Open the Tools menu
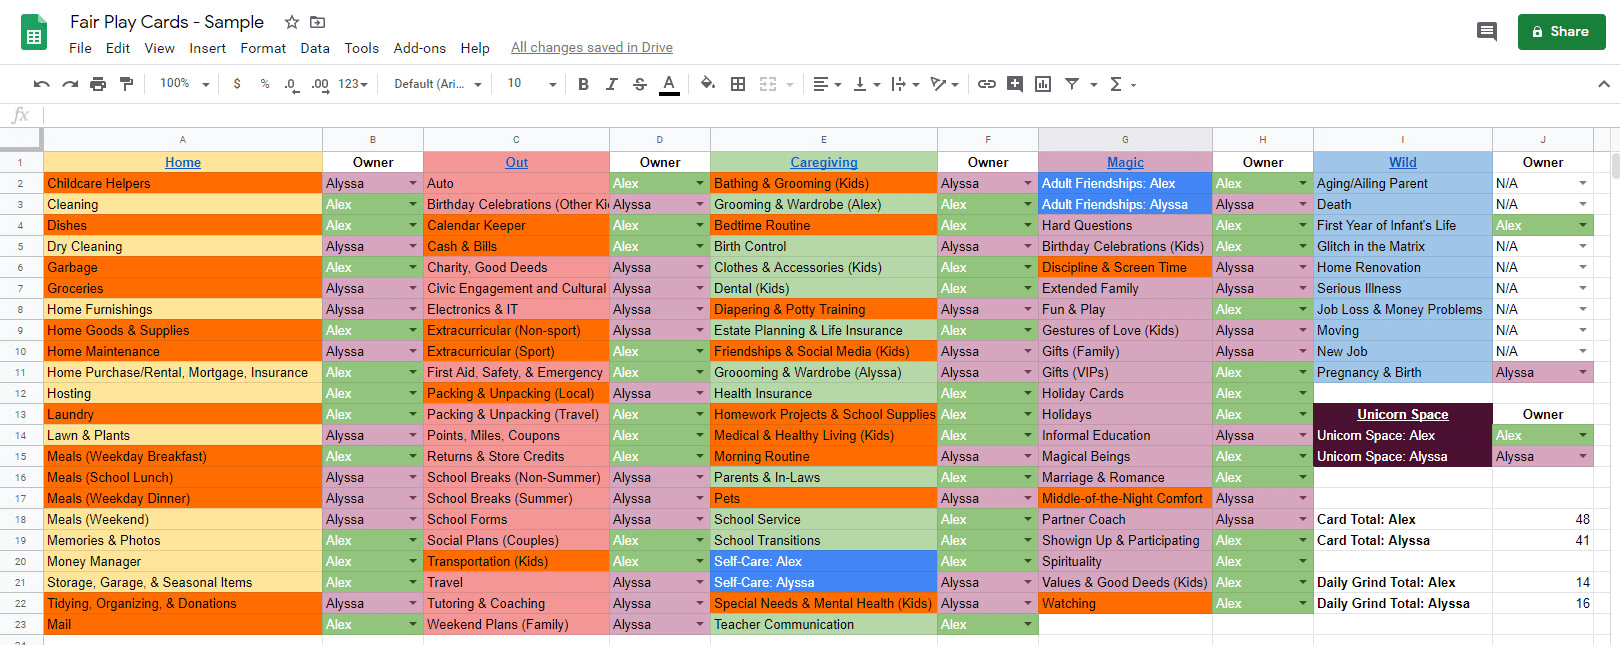 362,48
